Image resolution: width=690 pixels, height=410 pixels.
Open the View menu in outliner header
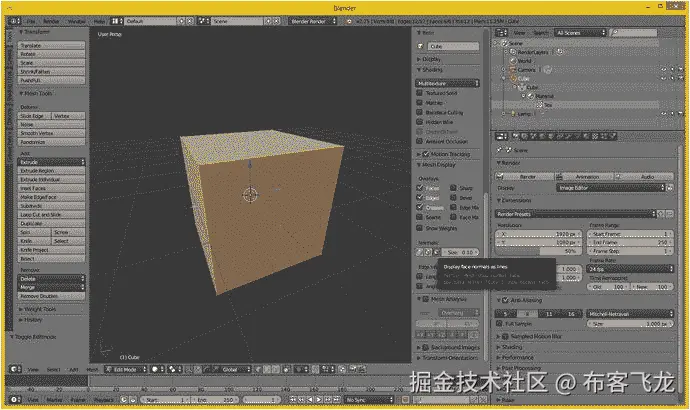click(520, 33)
